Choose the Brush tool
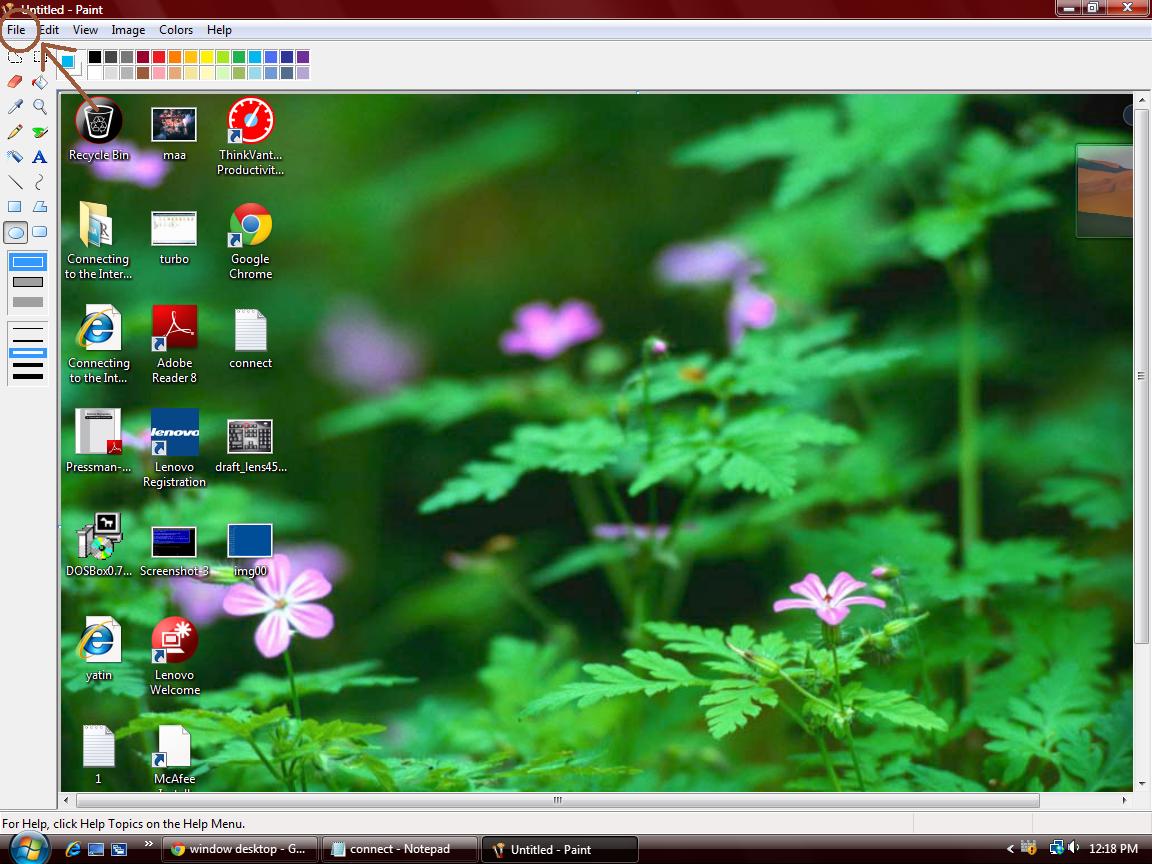This screenshot has height=864, width=1152. click(x=40, y=131)
